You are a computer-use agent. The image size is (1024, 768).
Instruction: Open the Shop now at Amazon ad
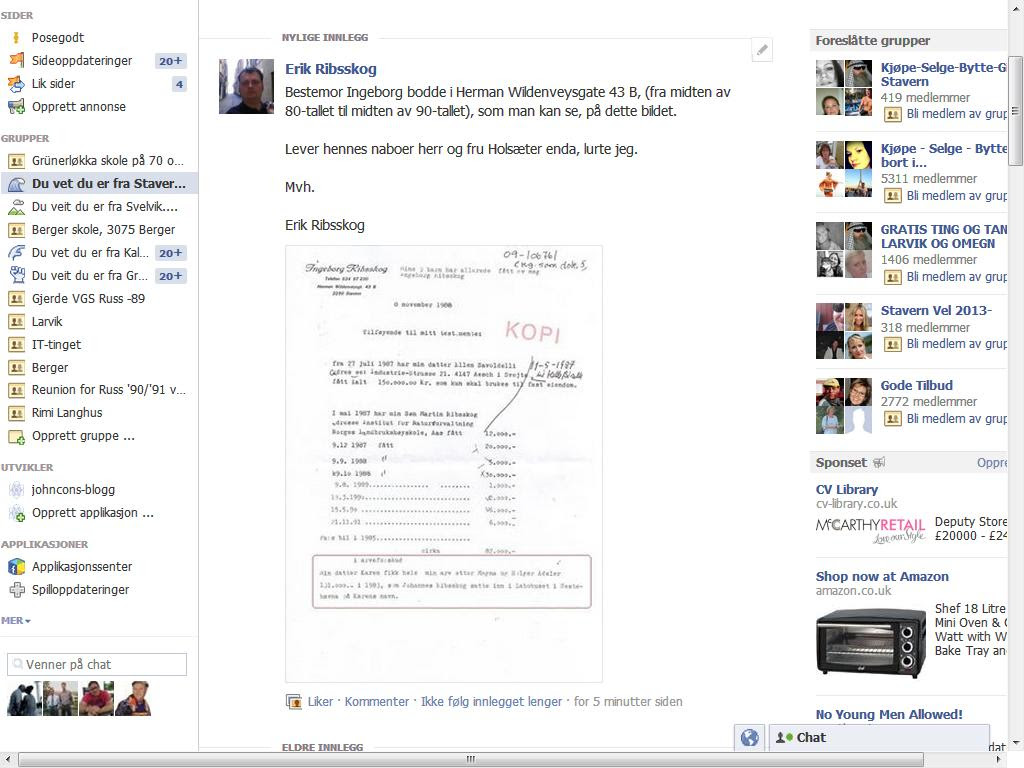tap(882, 576)
